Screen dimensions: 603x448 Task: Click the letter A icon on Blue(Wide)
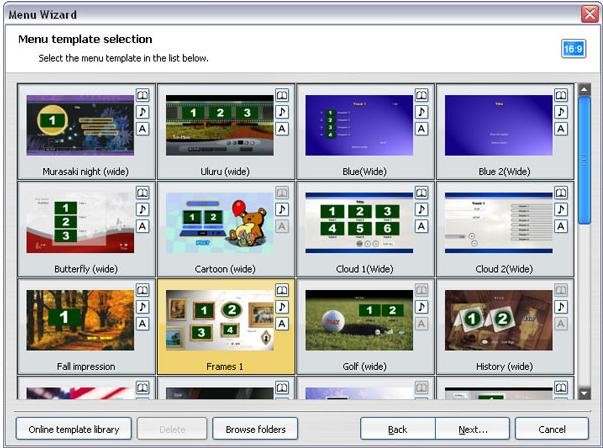click(x=421, y=129)
